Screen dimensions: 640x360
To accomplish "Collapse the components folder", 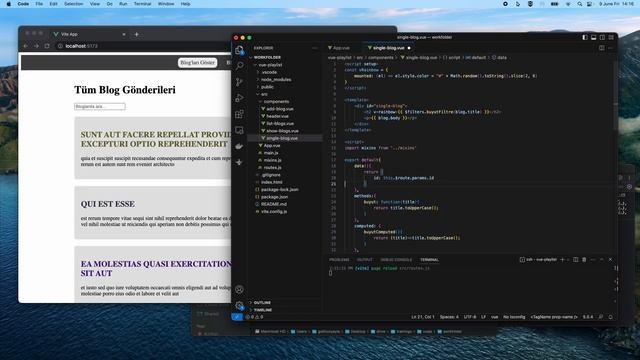I will [276, 102].
